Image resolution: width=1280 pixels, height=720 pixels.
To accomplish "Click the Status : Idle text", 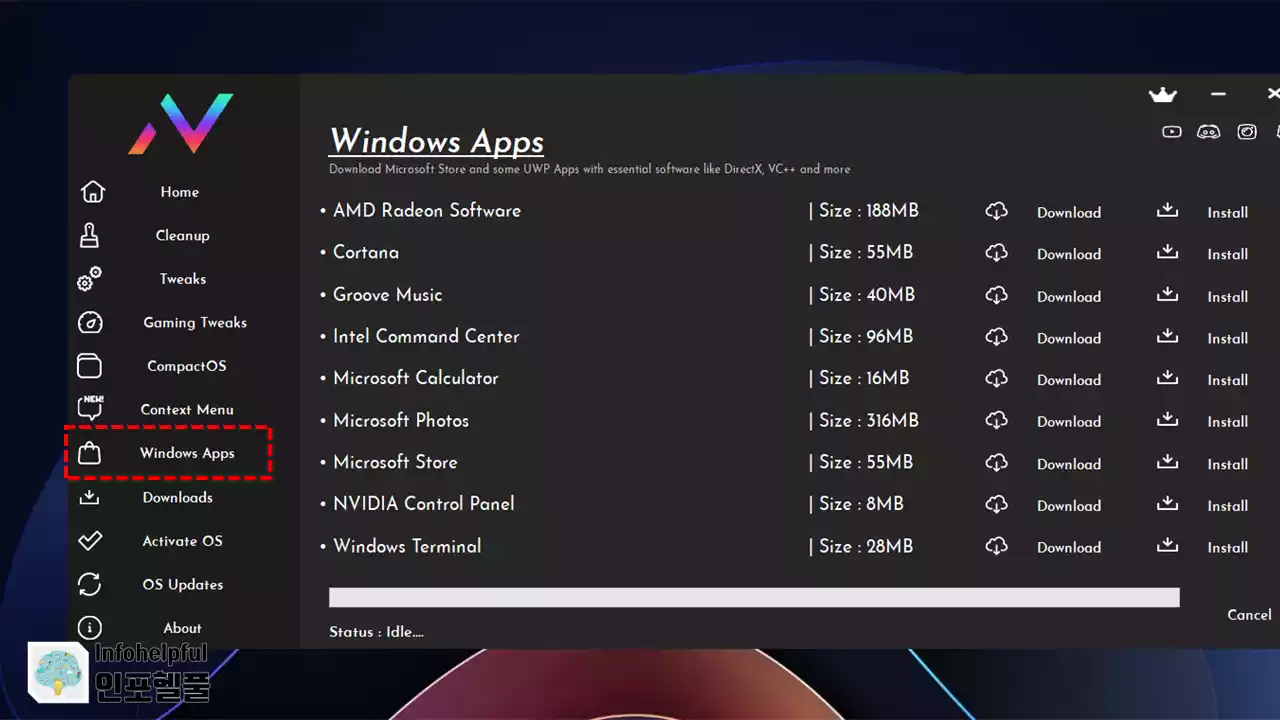I will 376,632.
